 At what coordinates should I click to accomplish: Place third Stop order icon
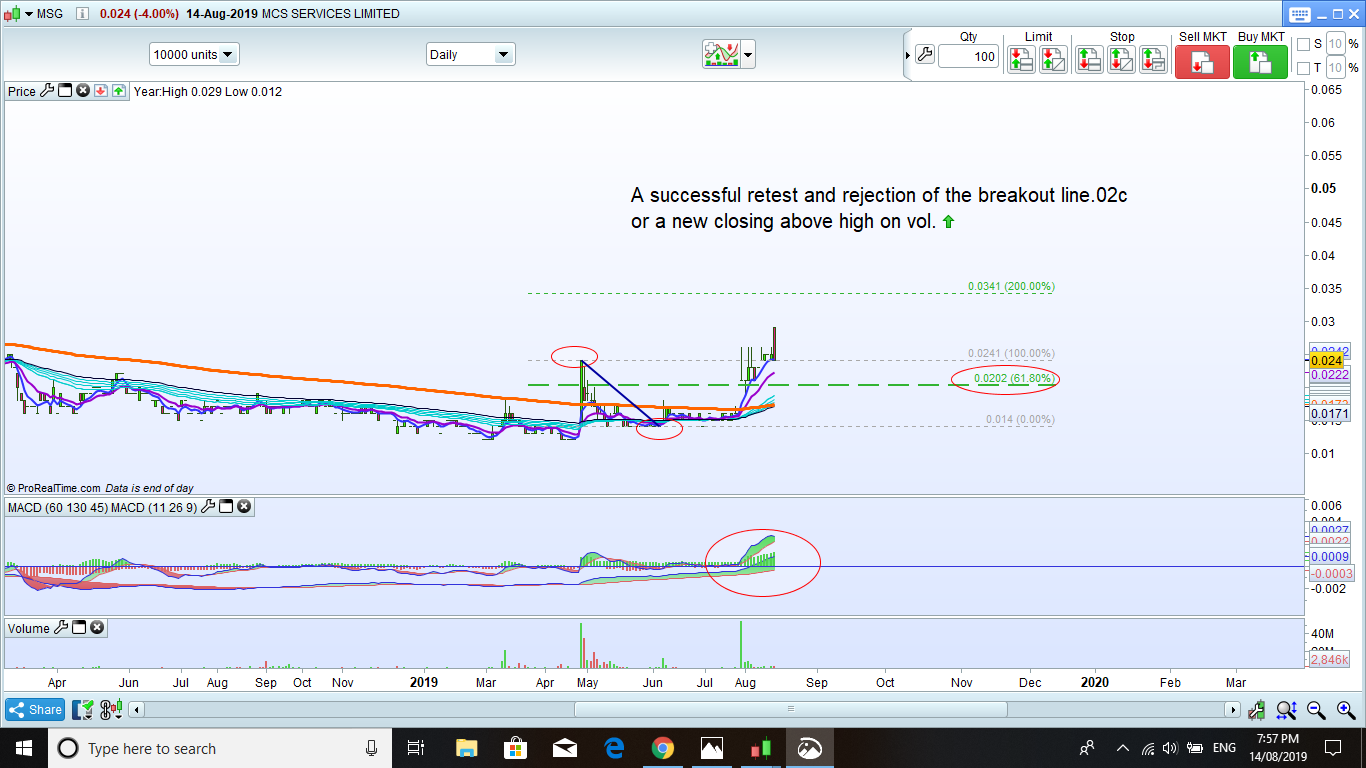[x=1154, y=60]
